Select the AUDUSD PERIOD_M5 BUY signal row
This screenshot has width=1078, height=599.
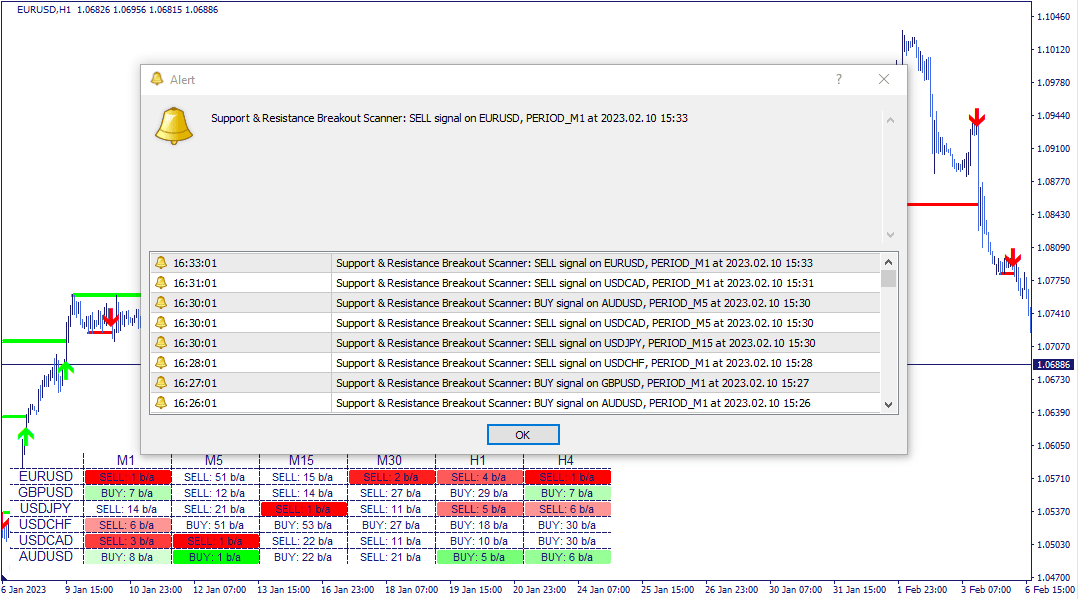point(573,303)
